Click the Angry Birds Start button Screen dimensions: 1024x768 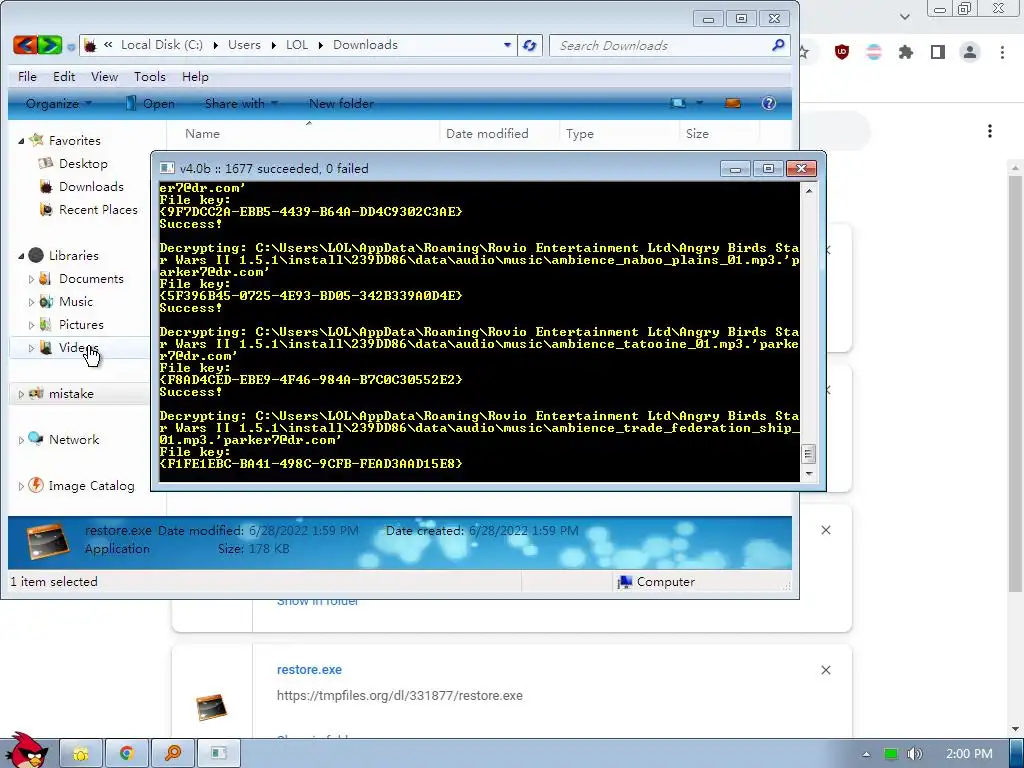pyautogui.click(x=26, y=750)
